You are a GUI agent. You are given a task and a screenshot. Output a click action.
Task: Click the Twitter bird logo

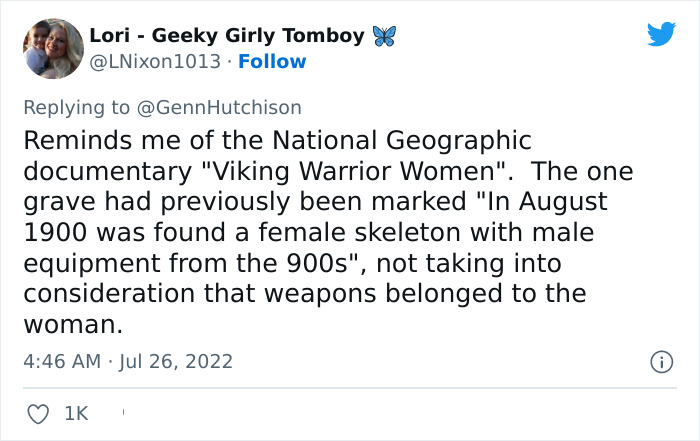pyautogui.click(x=661, y=34)
